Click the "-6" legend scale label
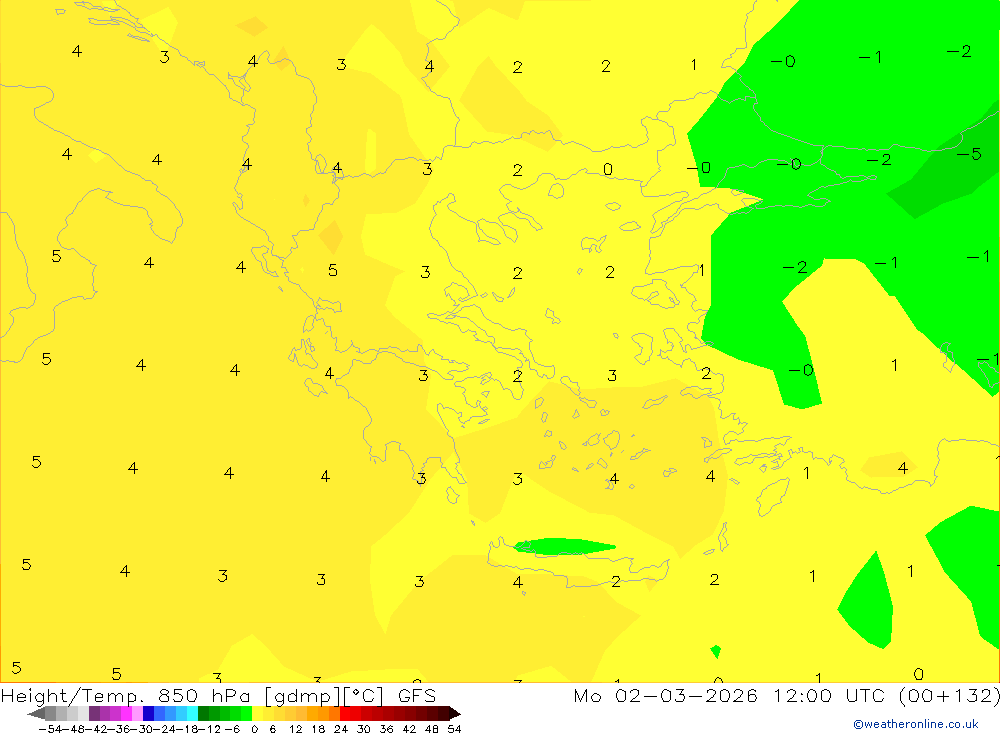 point(233,729)
